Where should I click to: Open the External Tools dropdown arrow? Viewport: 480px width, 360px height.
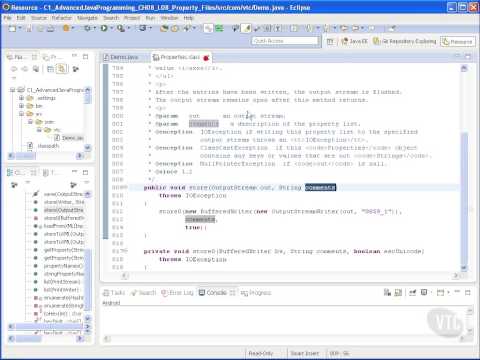(129, 29)
